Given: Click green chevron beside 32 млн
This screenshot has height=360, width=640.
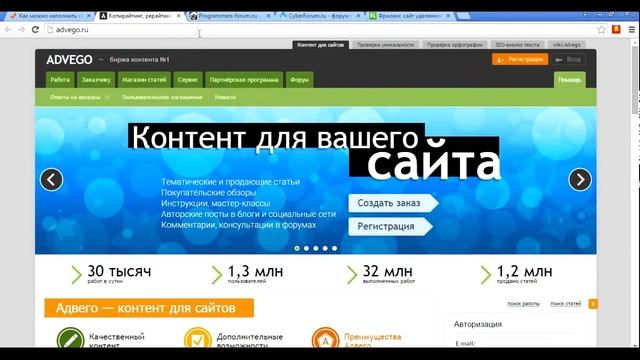Looking at the screenshot, I should coord(352,275).
